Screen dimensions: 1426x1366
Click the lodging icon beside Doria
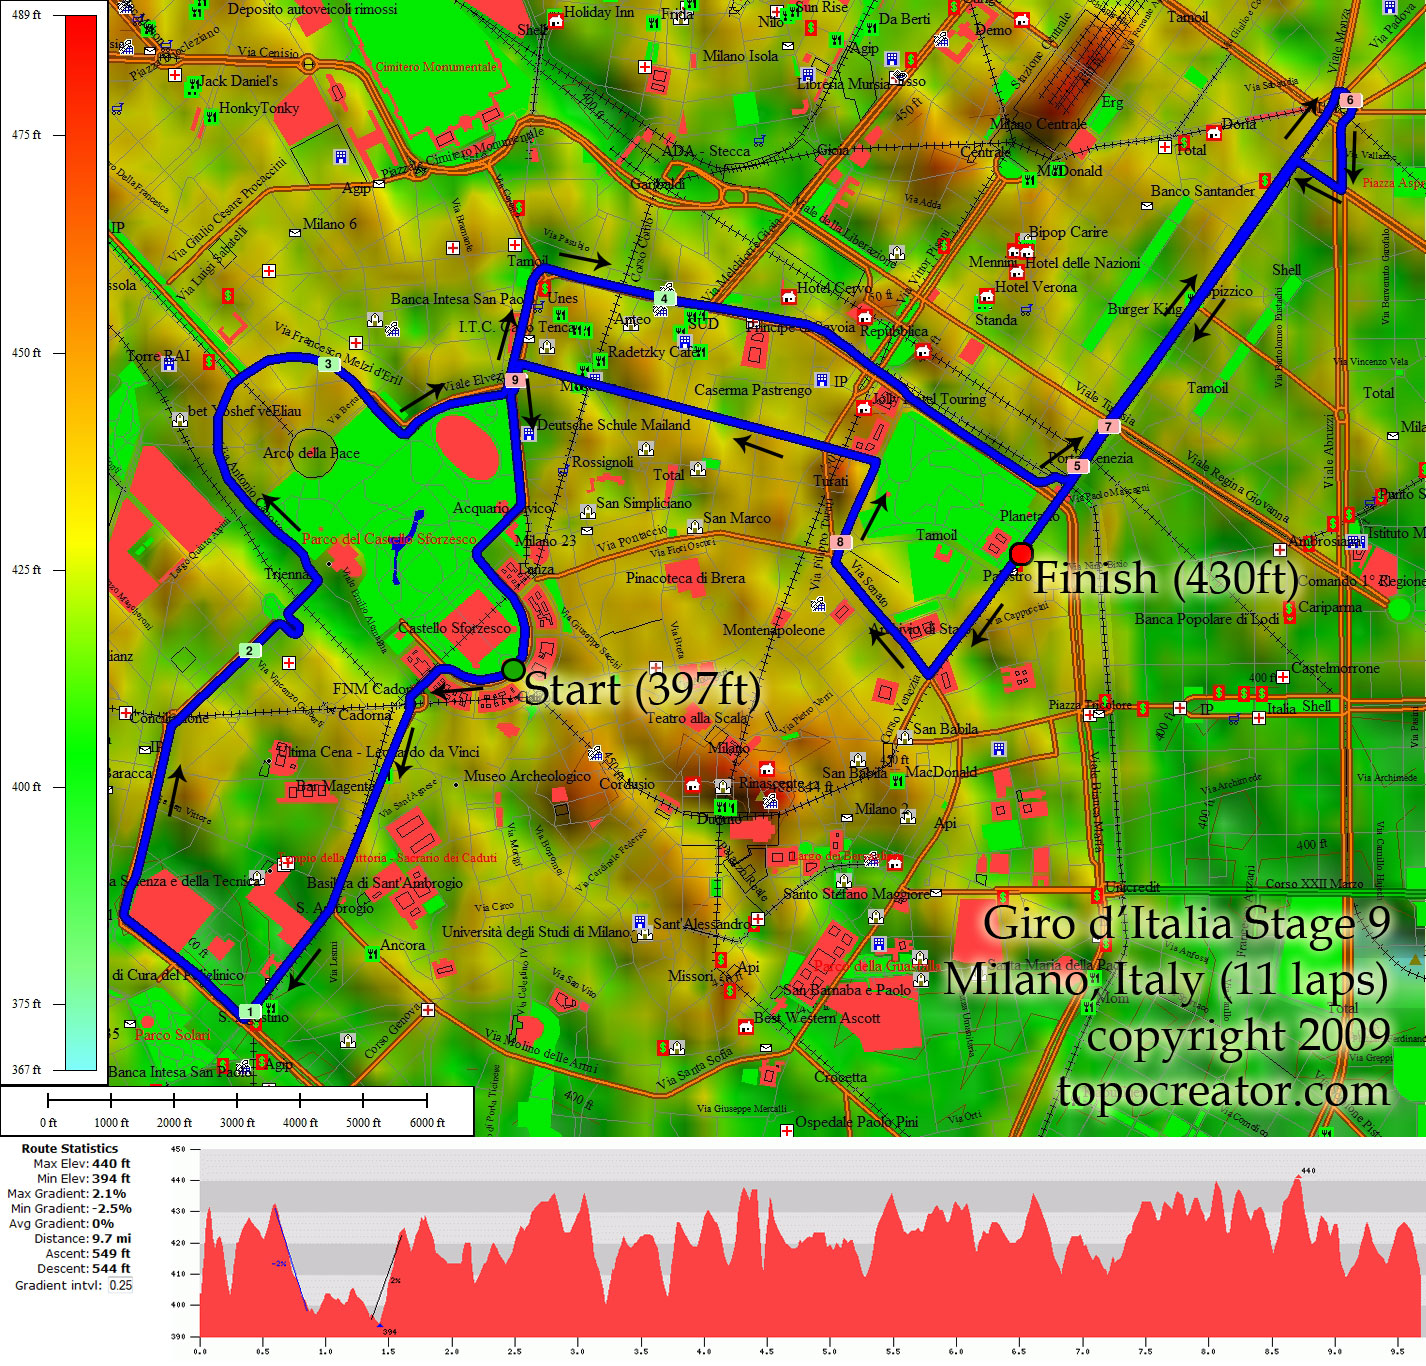1213,133
